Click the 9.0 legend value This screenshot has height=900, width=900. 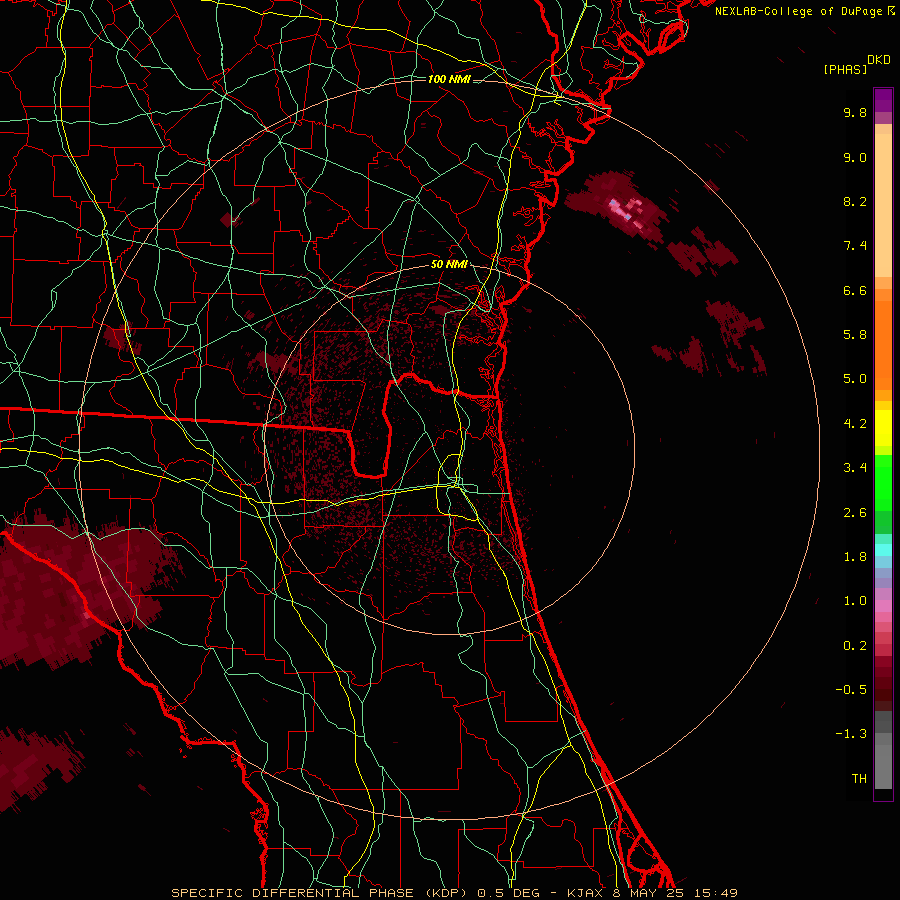coord(855,157)
